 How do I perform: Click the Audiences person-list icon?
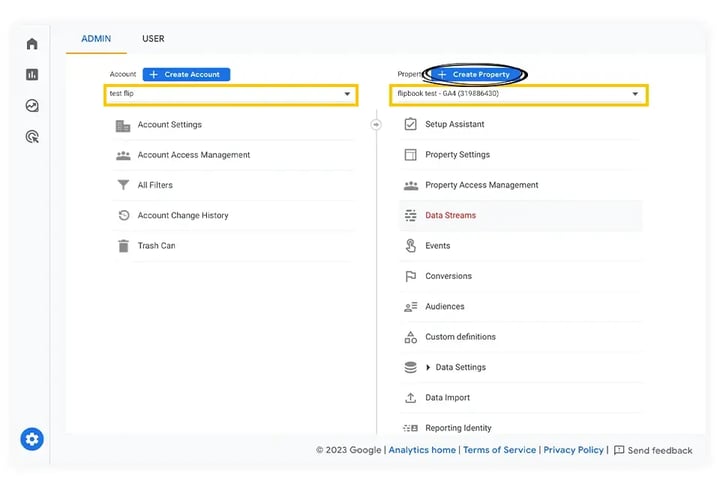pyautogui.click(x=411, y=306)
